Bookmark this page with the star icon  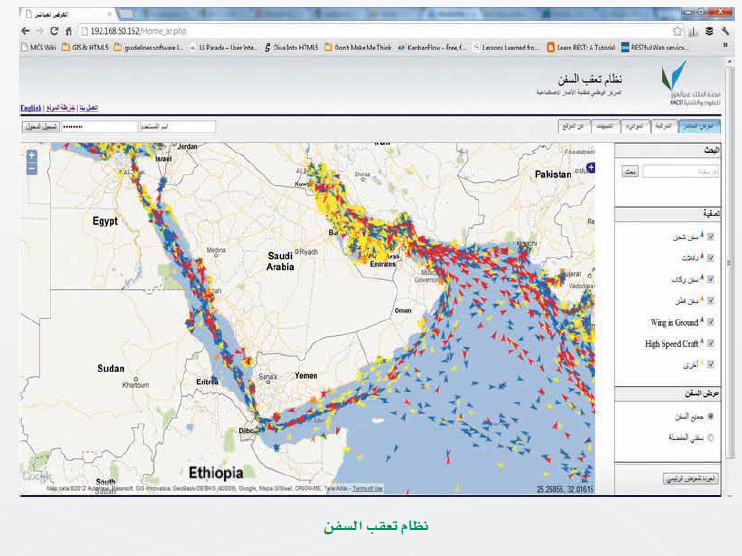[x=678, y=31]
